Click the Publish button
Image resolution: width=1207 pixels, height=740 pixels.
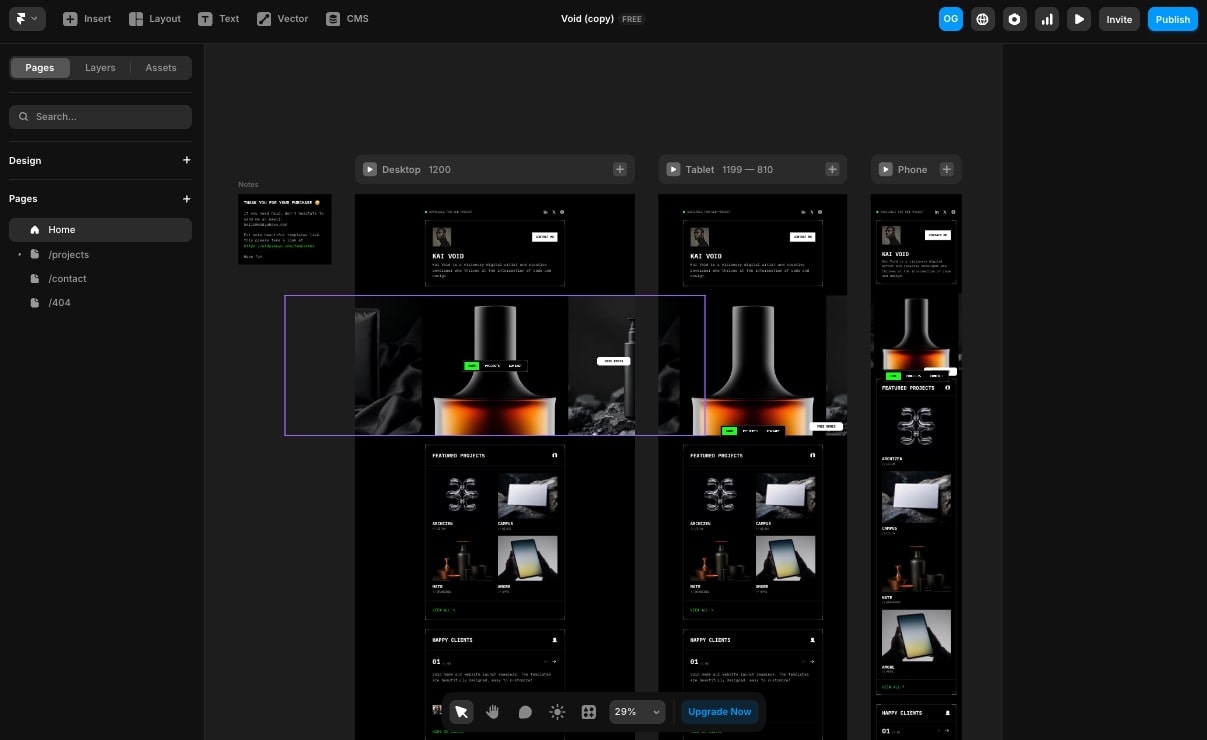pos(1172,19)
